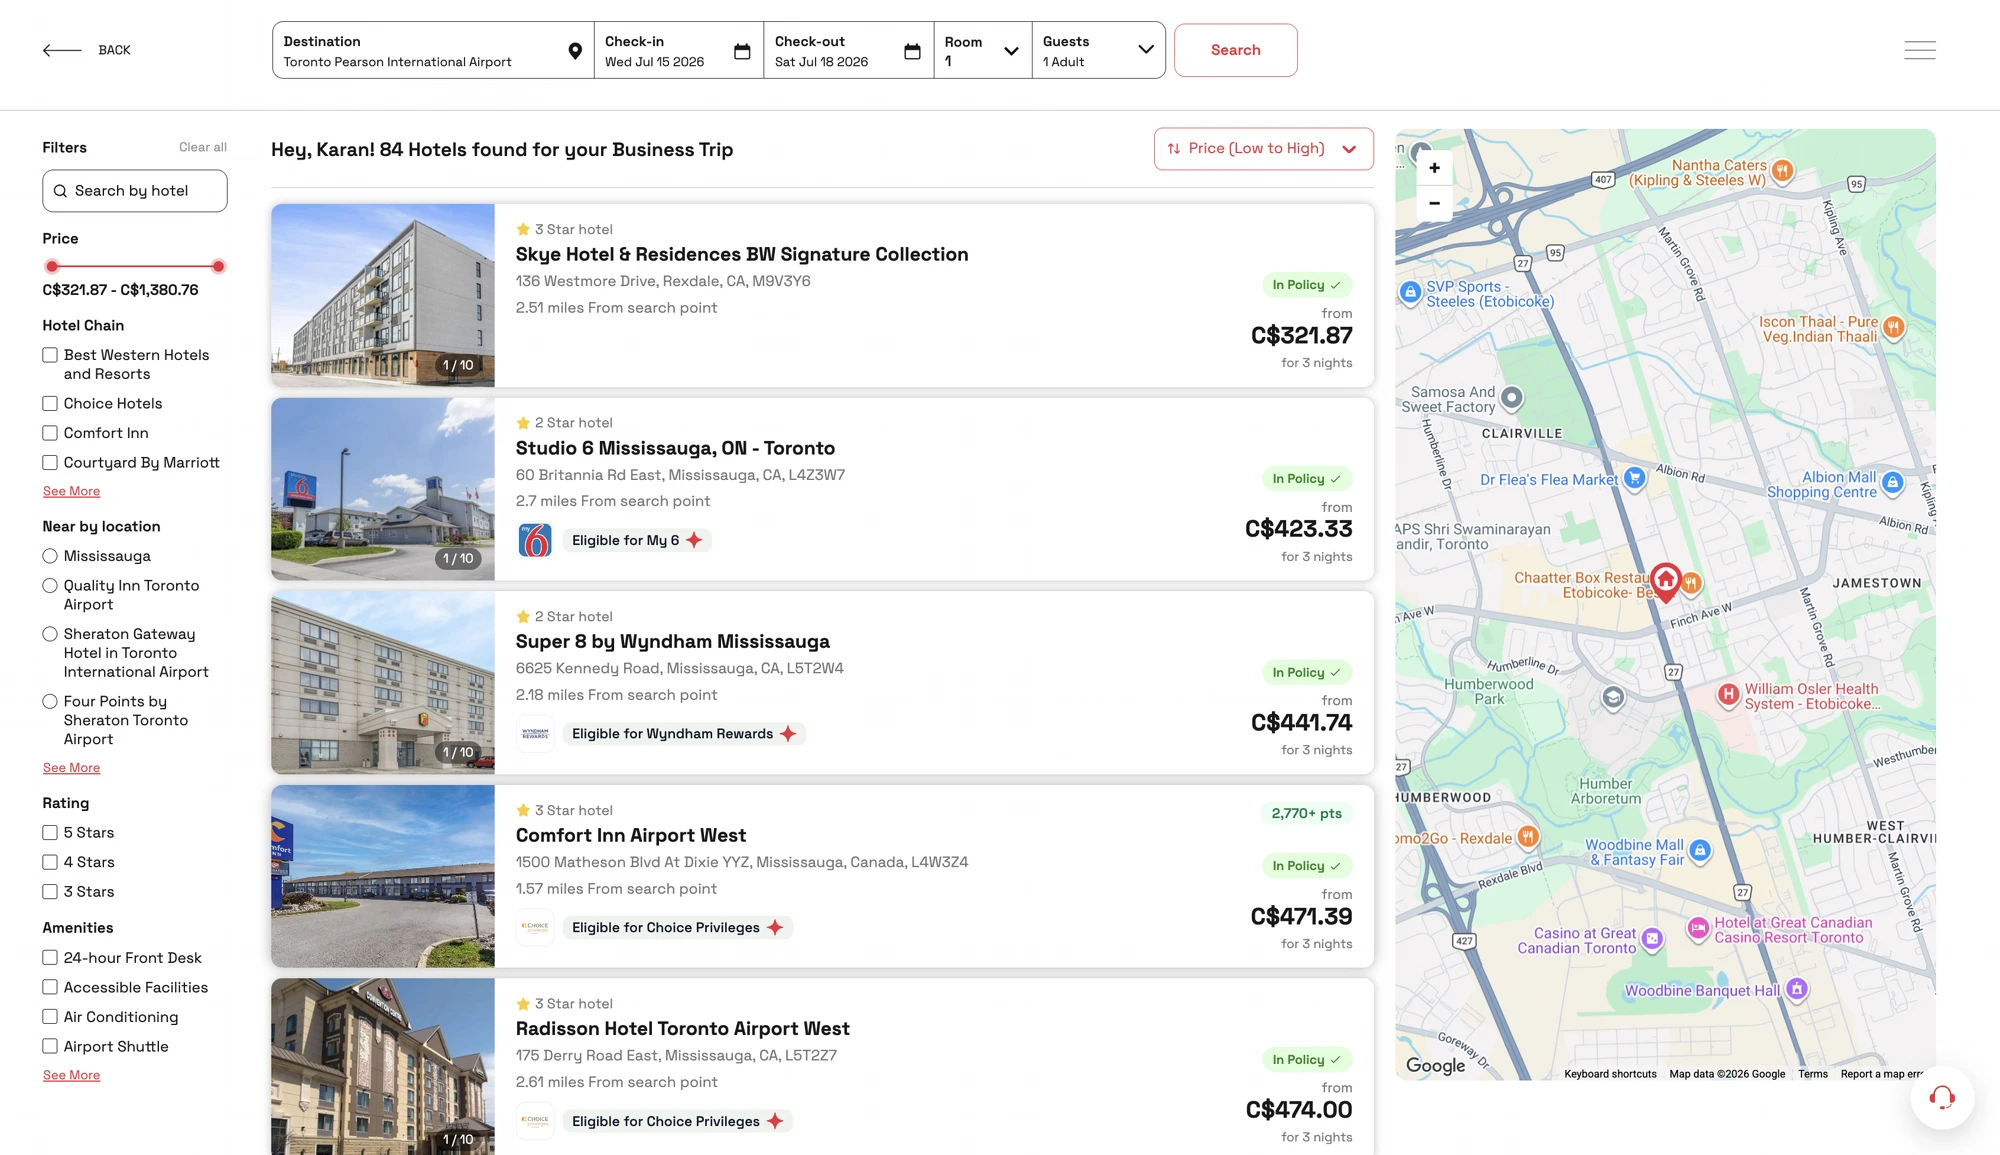
Task: Open Studio 6 Mississauga hotel title
Action: [x=675, y=448]
